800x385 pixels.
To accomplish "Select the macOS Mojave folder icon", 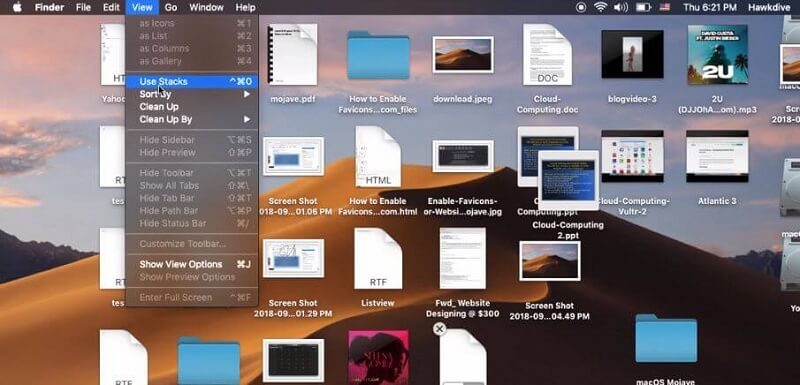I will click(x=666, y=339).
